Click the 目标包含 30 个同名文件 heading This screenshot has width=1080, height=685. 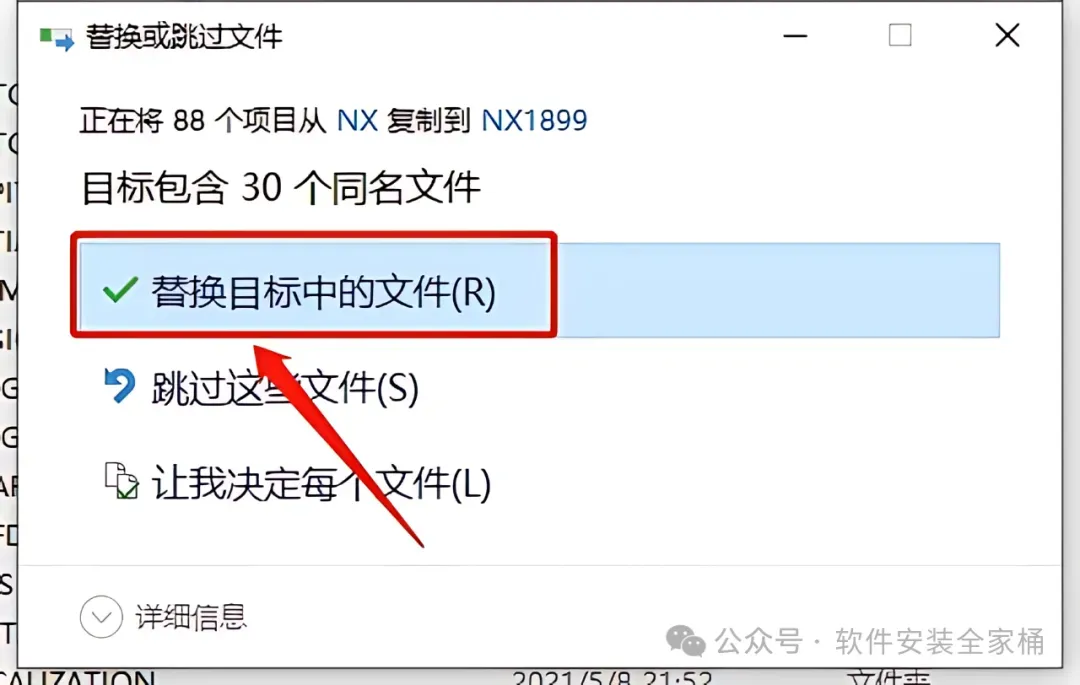[280, 188]
